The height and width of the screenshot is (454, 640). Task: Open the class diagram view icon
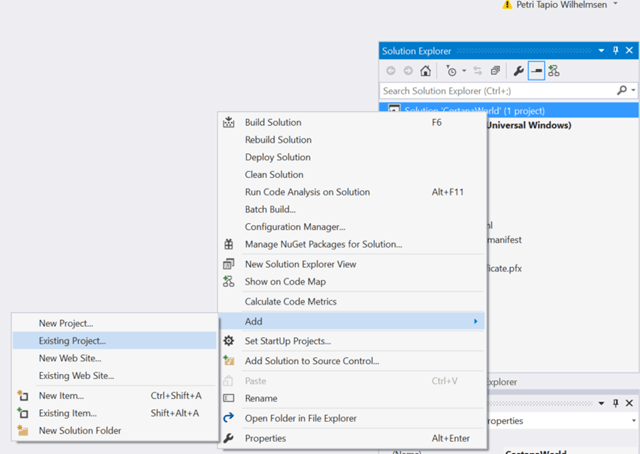(553, 71)
